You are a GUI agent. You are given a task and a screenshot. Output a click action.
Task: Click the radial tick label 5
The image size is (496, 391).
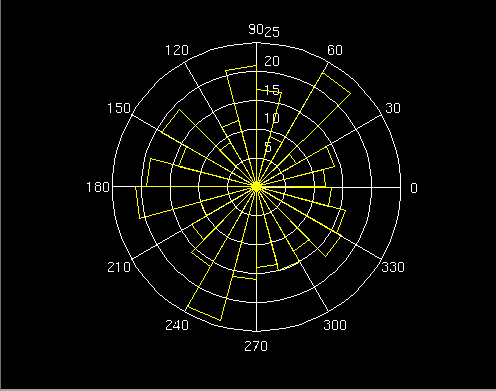268,147
